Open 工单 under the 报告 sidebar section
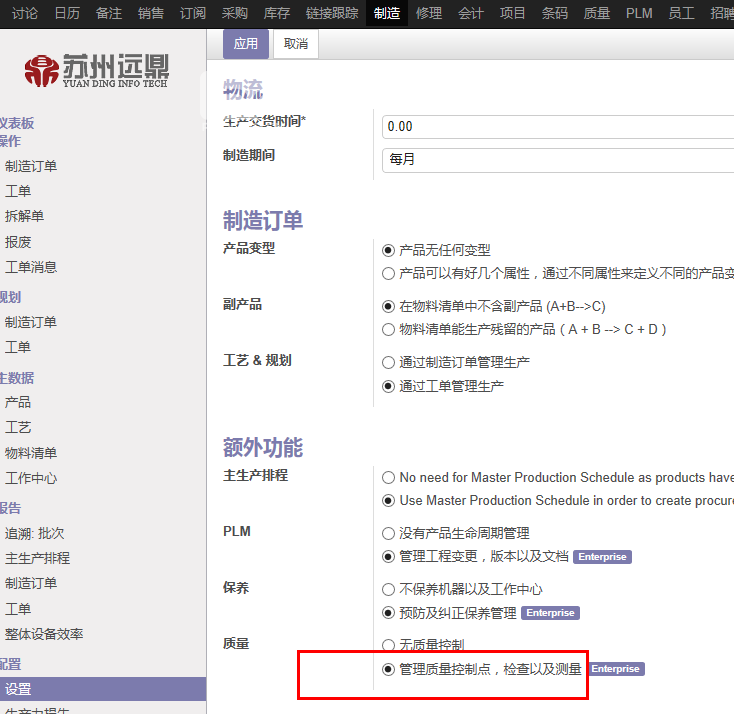The width and height of the screenshot is (734, 714). coord(18,609)
